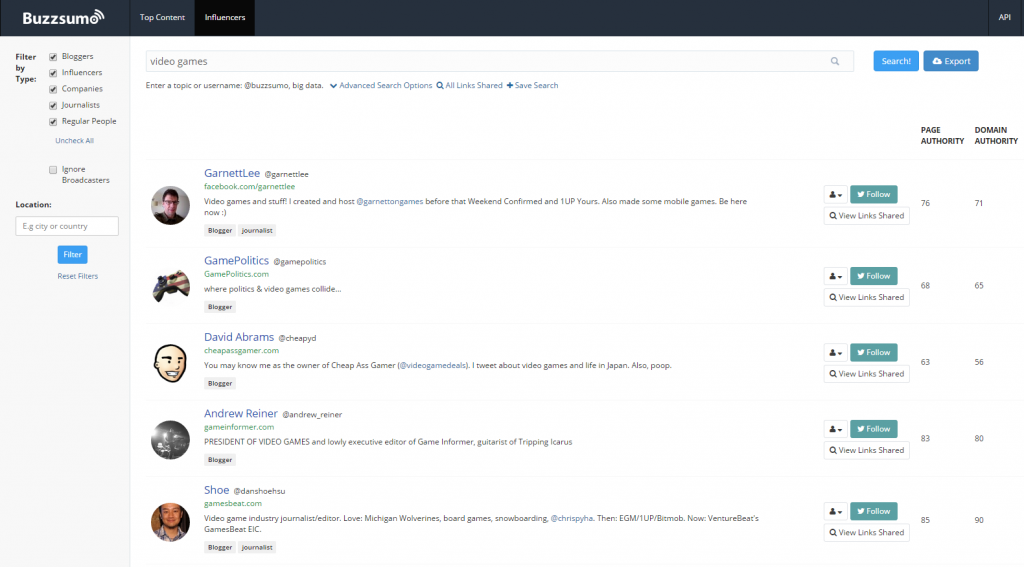Open GarnettLee profile name link
Viewport: 1024px width, 567px height.
[232, 173]
